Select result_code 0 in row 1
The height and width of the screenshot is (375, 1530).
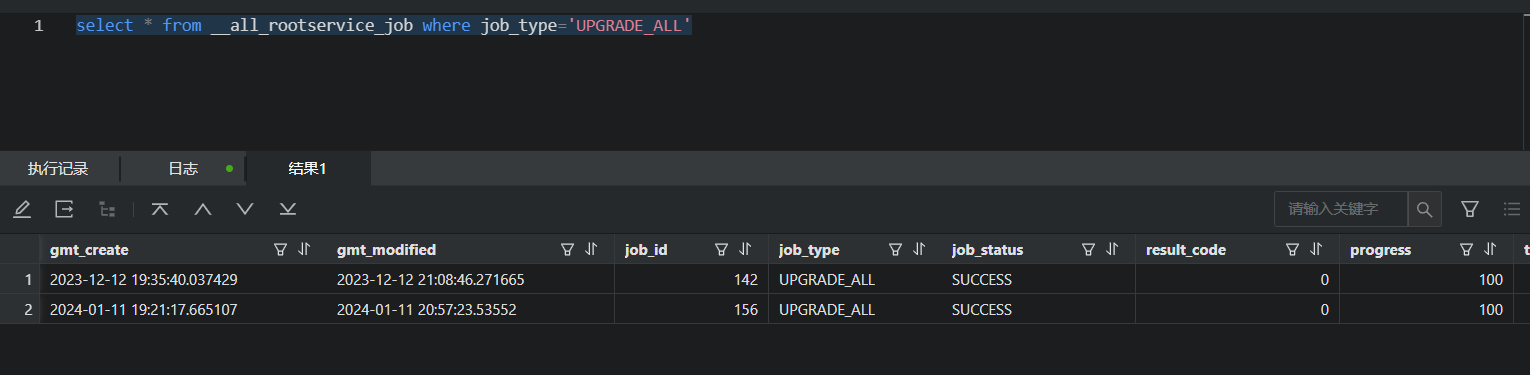(1238, 279)
